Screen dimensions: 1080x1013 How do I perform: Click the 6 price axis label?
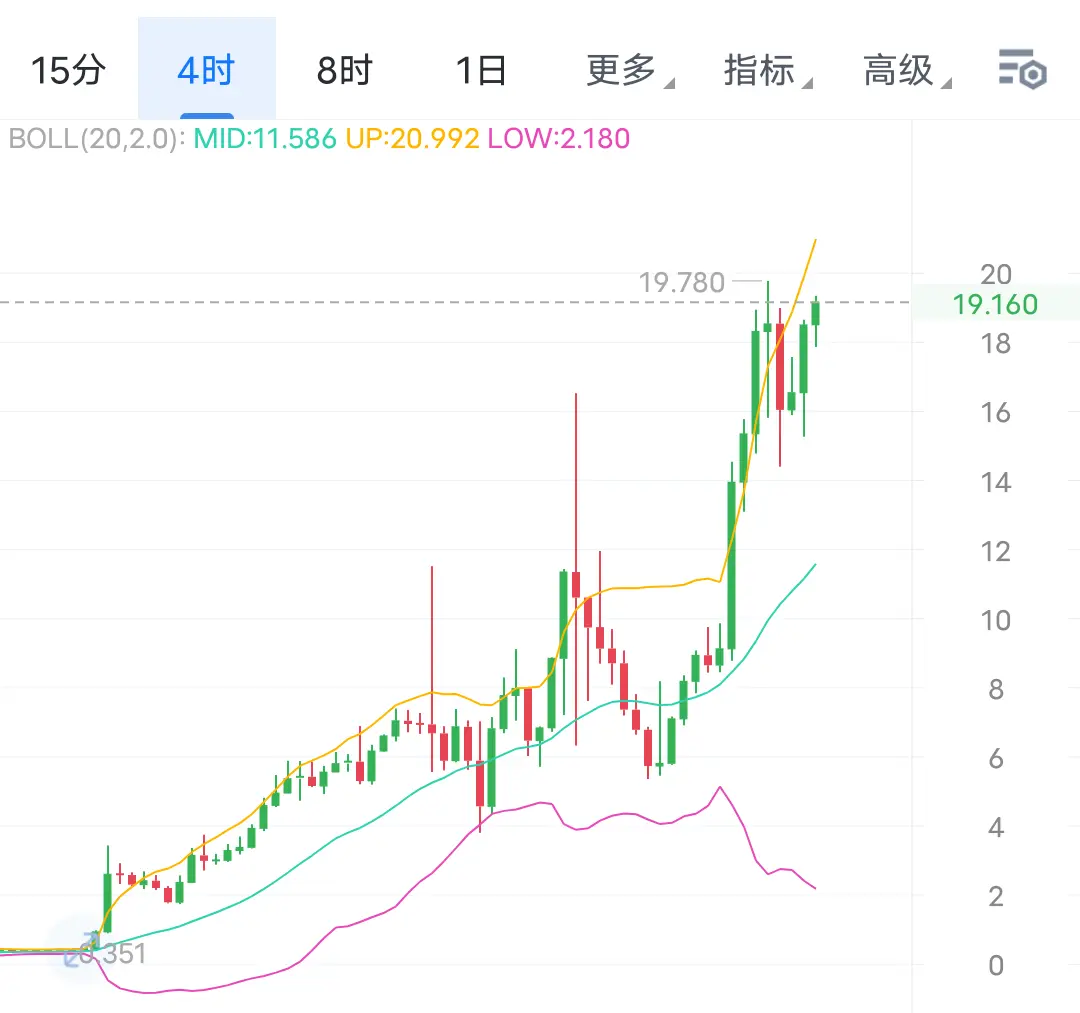[996, 759]
